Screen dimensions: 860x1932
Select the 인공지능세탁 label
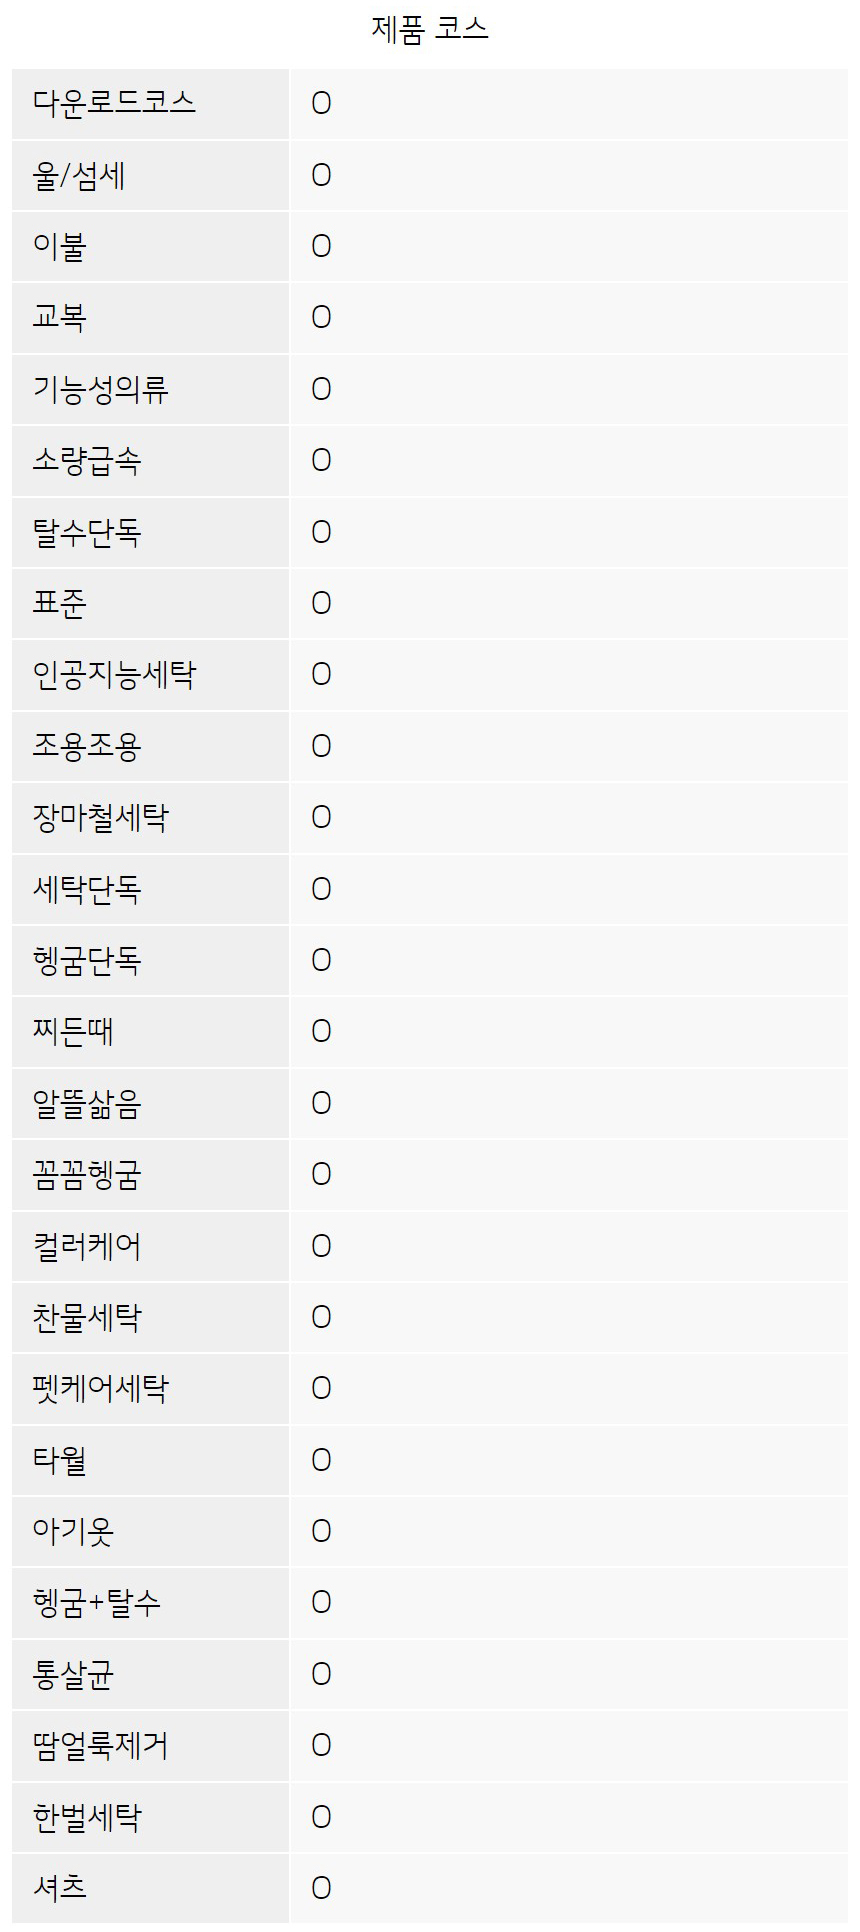coord(114,674)
